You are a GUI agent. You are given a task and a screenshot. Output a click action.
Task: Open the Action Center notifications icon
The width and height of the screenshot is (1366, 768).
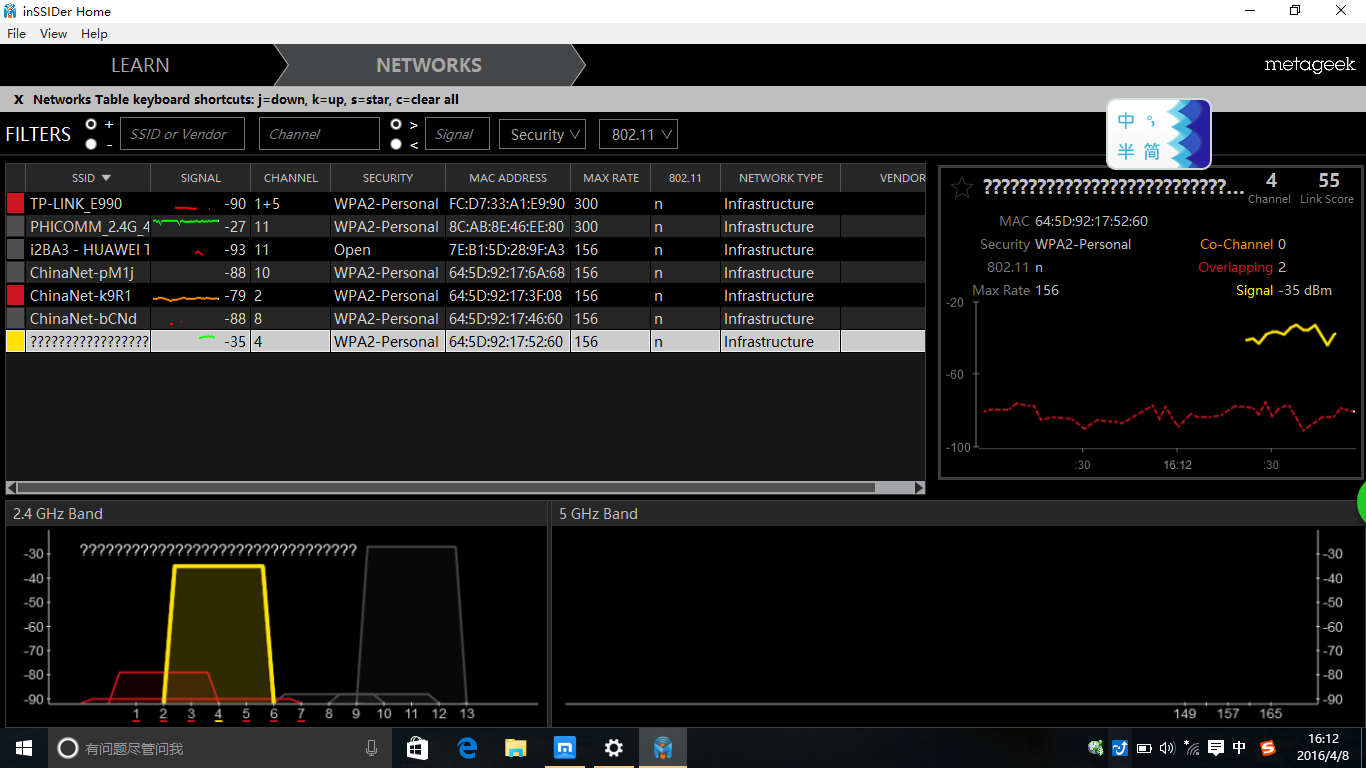click(x=1216, y=748)
